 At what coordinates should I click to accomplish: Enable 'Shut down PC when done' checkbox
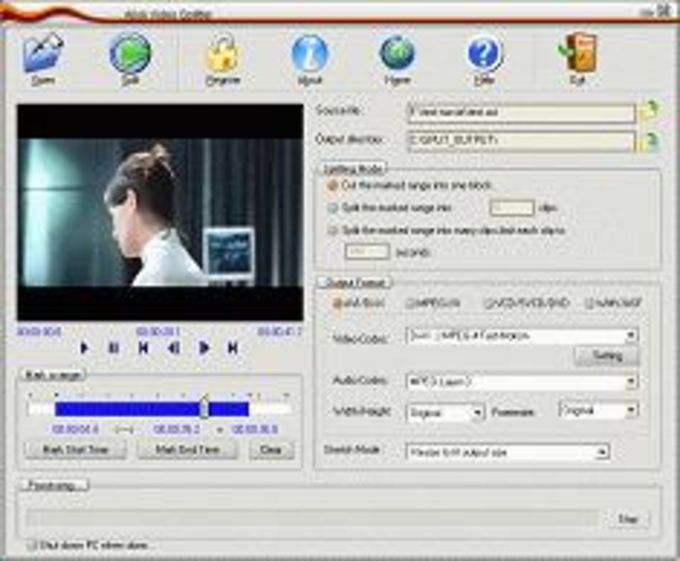pyautogui.click(x=33, y=546)
